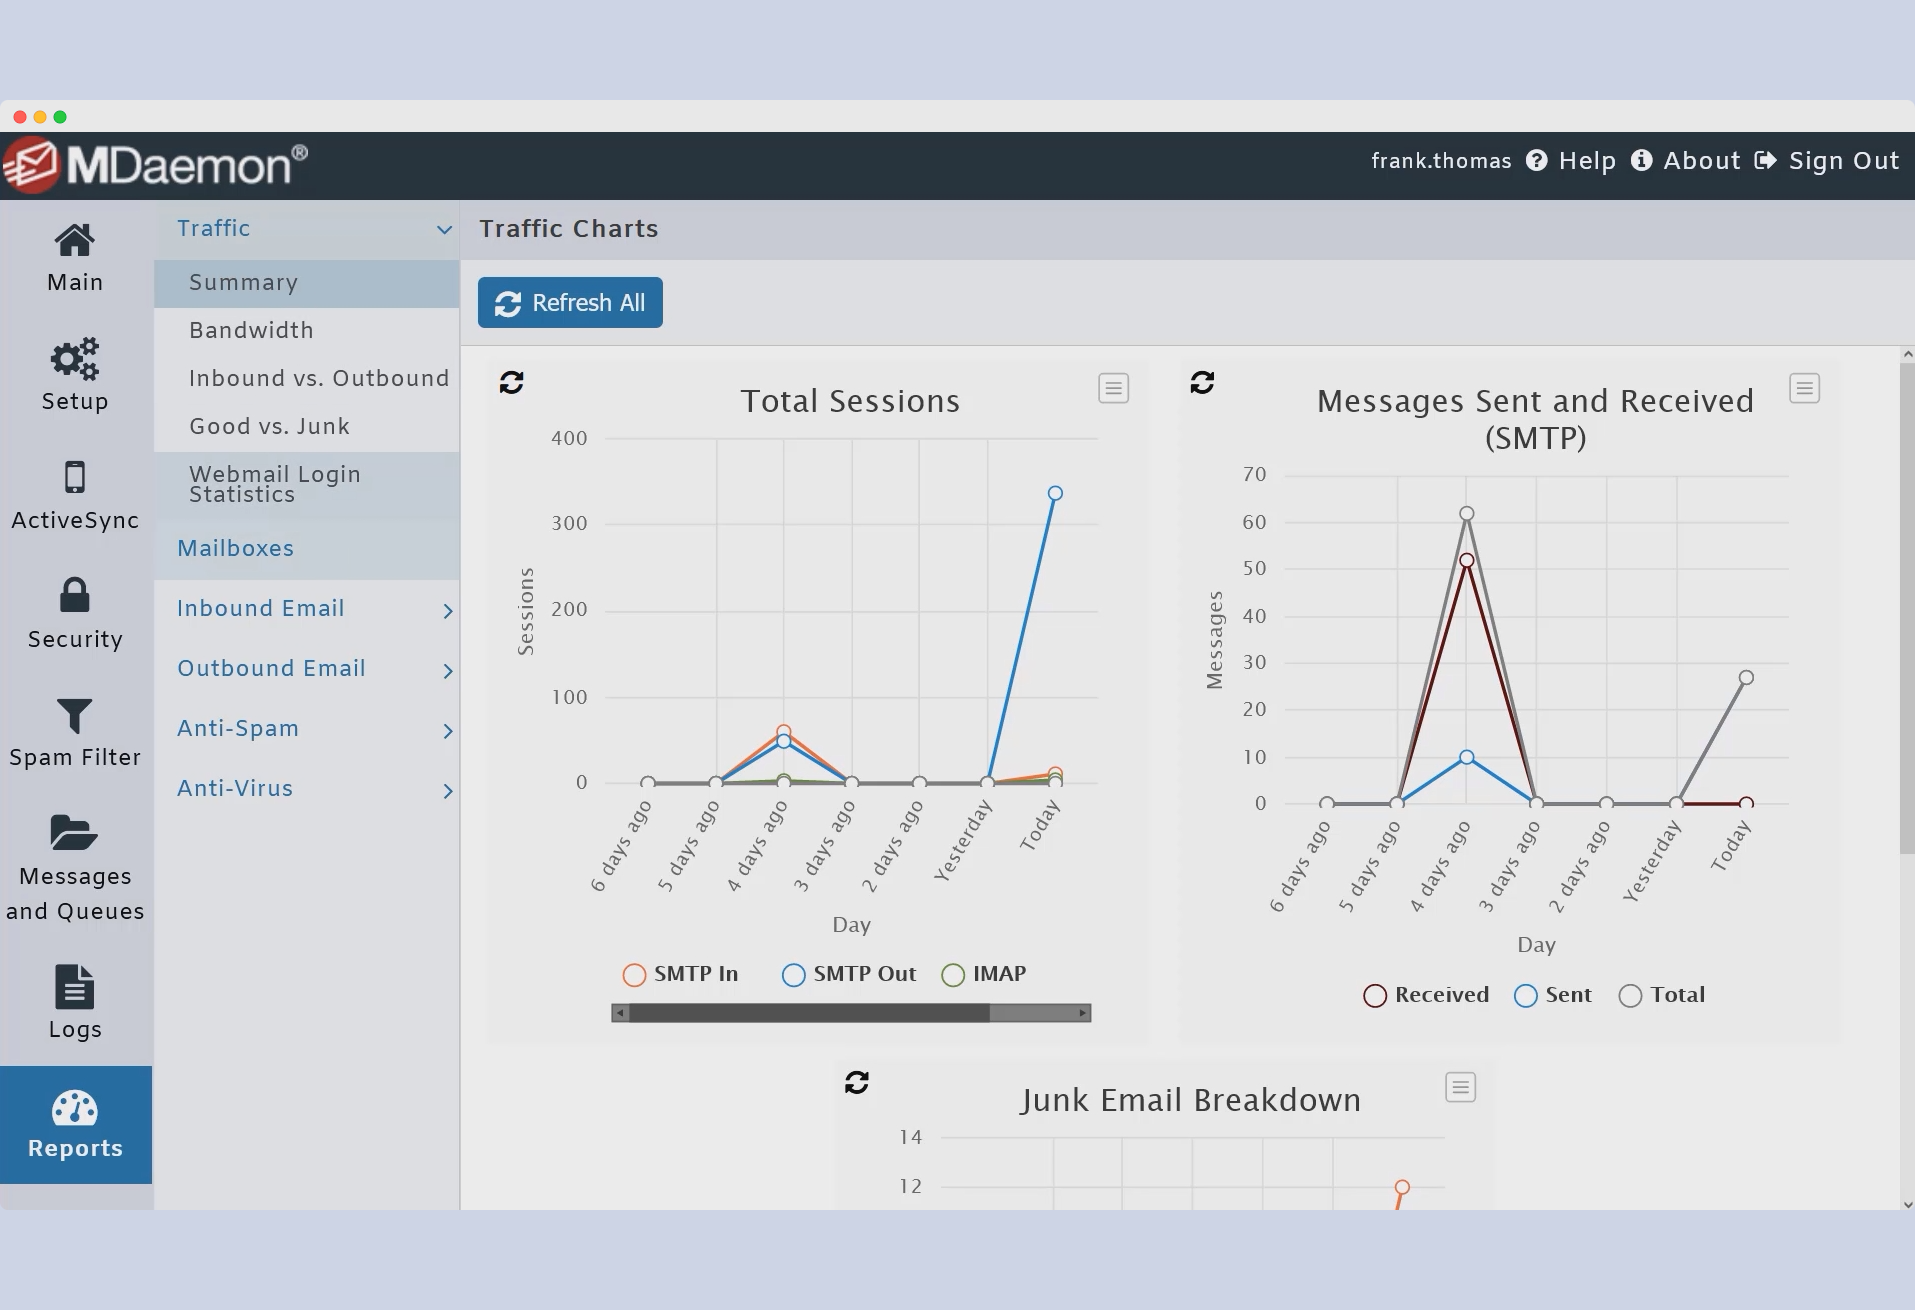
Task: Toggle IMAP series in legend
Action: (x=984, y=974)
